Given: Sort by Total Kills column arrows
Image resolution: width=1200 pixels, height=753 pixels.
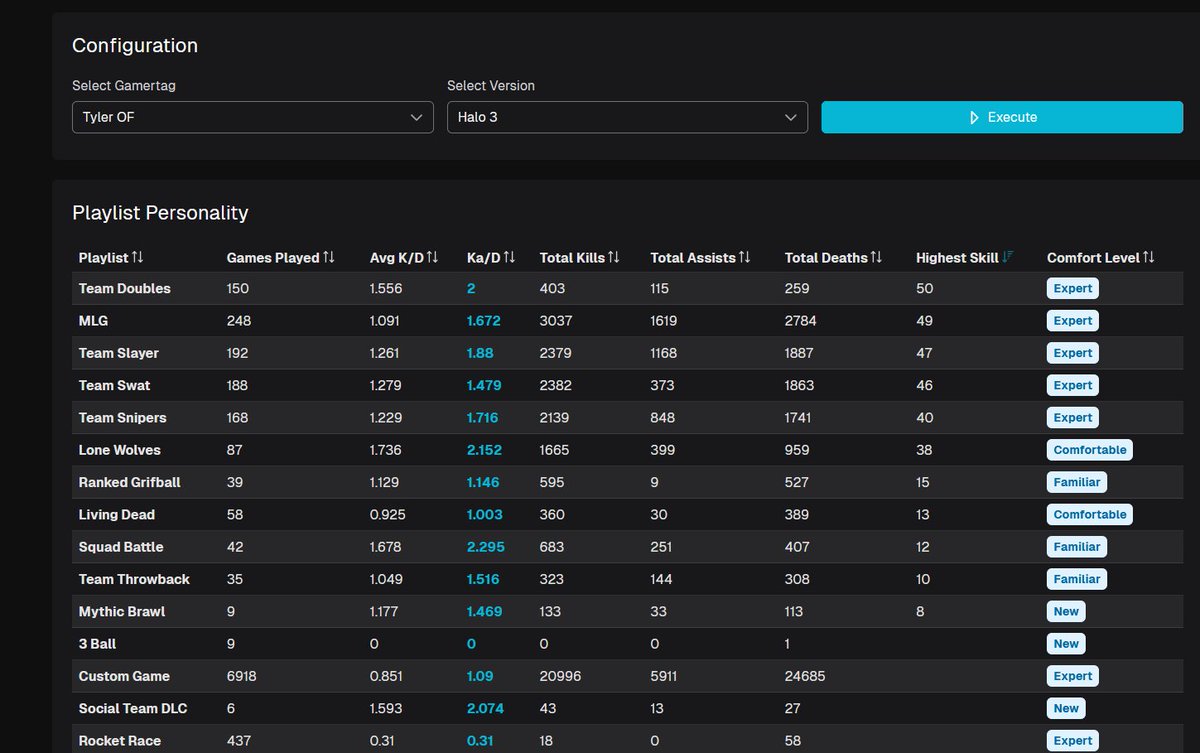Looking at the screenshot, I should (x=613, y=257).
